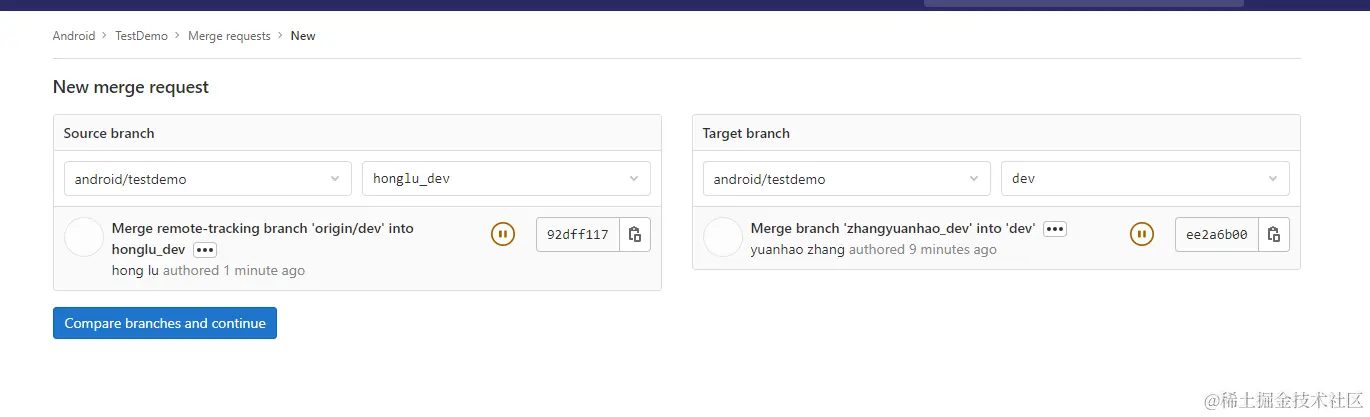
Task: Click target commit hash ee2a6b00
Action: point(1216,235)
